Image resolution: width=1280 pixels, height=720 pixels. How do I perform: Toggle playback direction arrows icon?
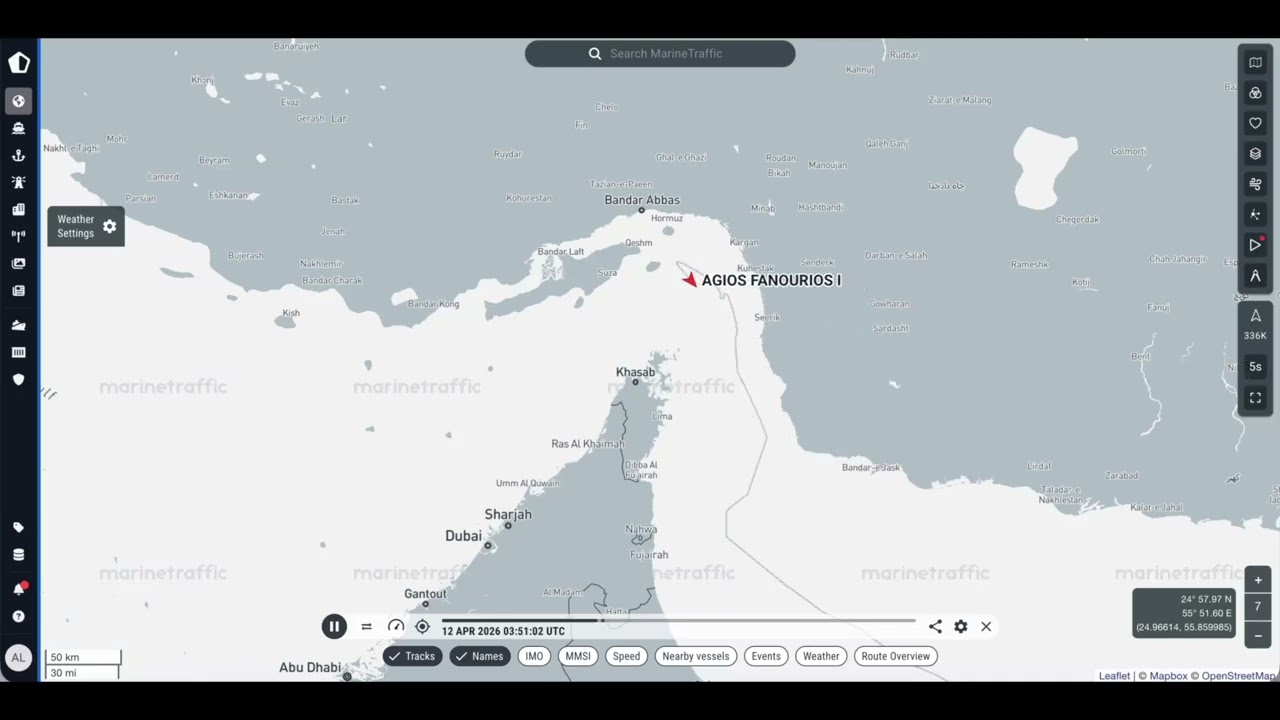pyautogui.click(x=366, y=627)
